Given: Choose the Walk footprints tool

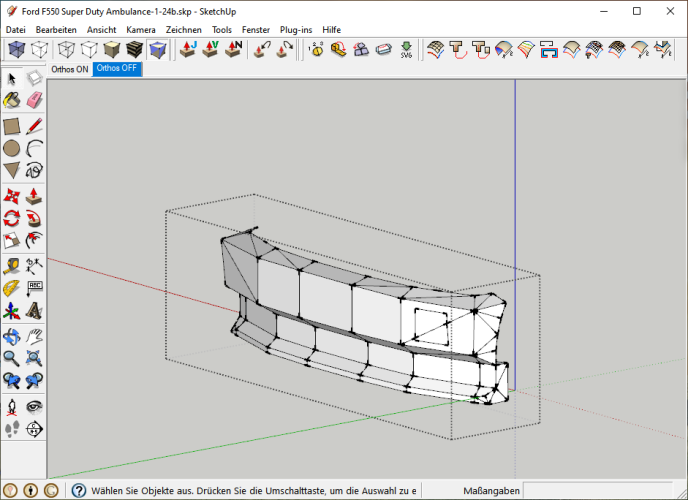Looking at the screenshot, I should pos(12,429).
